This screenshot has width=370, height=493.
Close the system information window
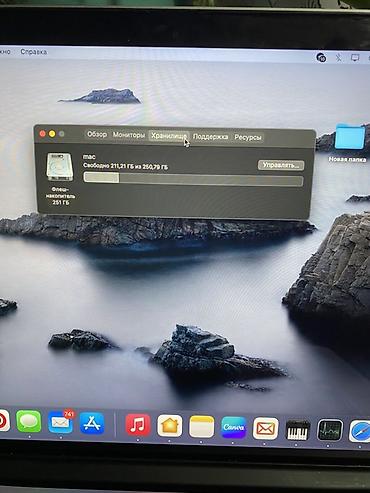point(42,134)
